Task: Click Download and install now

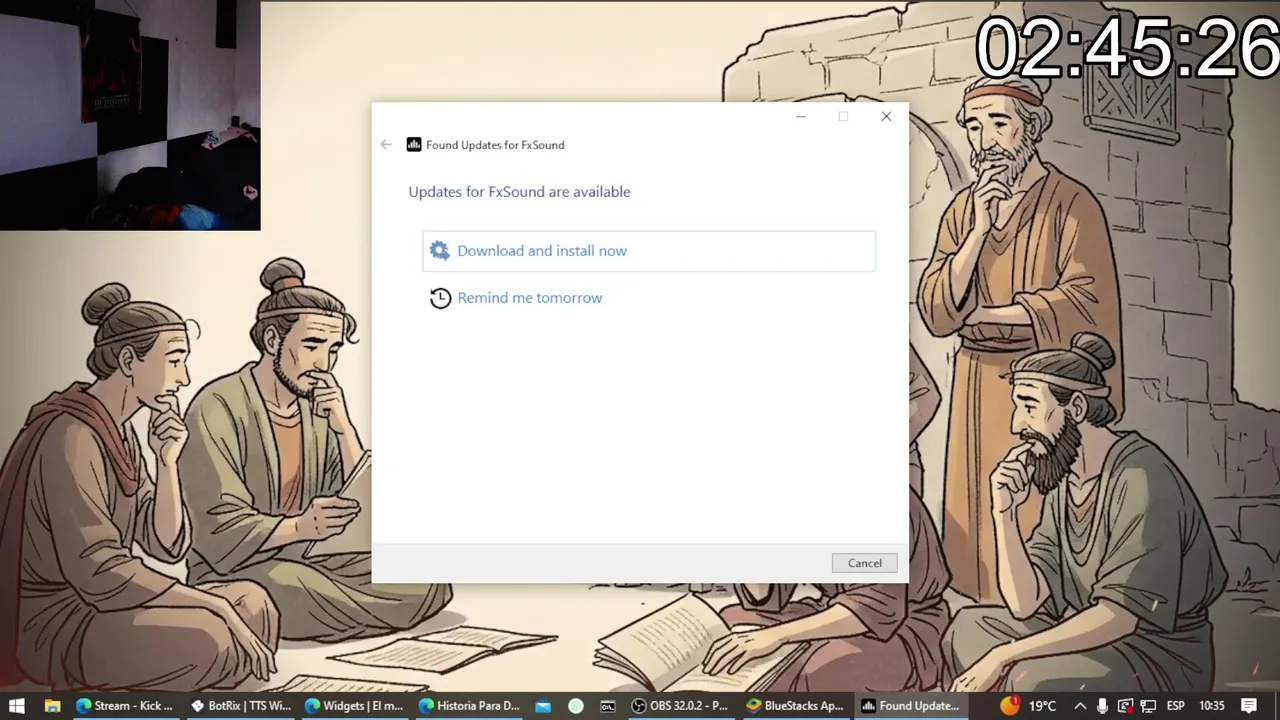Action: pos(649,251)
